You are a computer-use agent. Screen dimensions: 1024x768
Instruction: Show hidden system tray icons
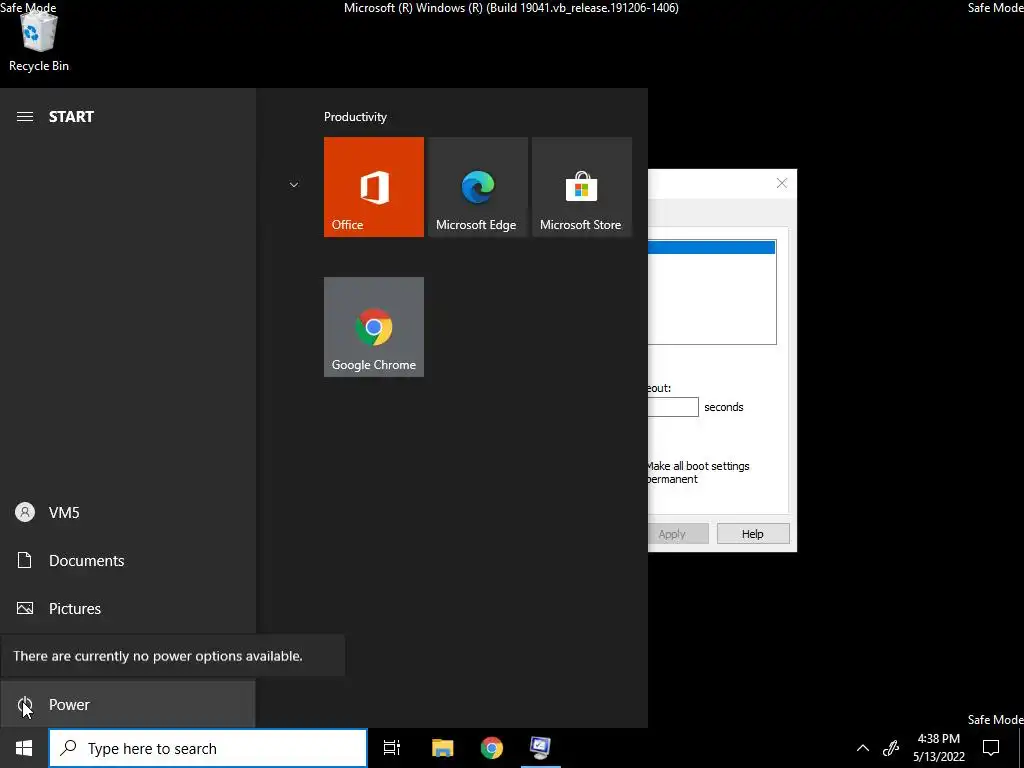(863, 748)
